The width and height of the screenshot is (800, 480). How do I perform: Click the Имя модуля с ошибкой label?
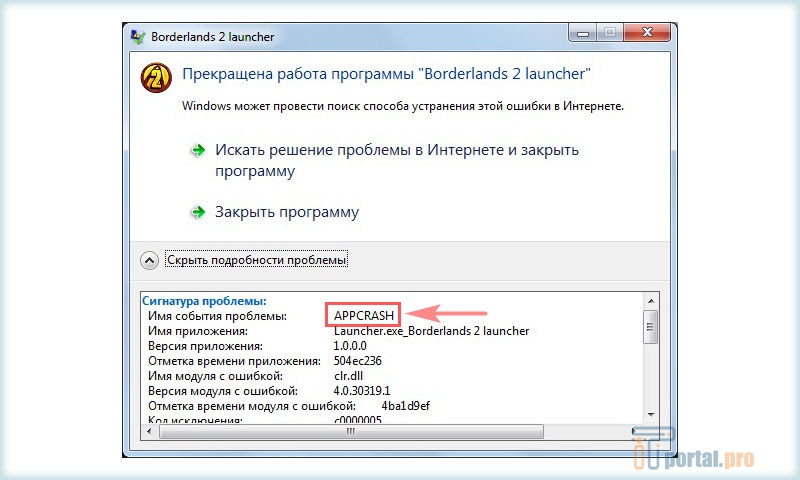pos(215,376)
